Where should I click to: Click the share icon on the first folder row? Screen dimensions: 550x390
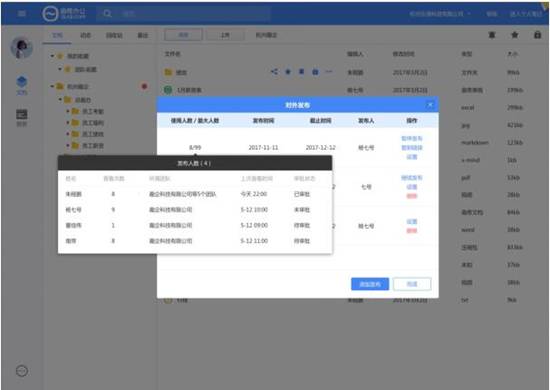pyautogui.click(x=274, y=72)
